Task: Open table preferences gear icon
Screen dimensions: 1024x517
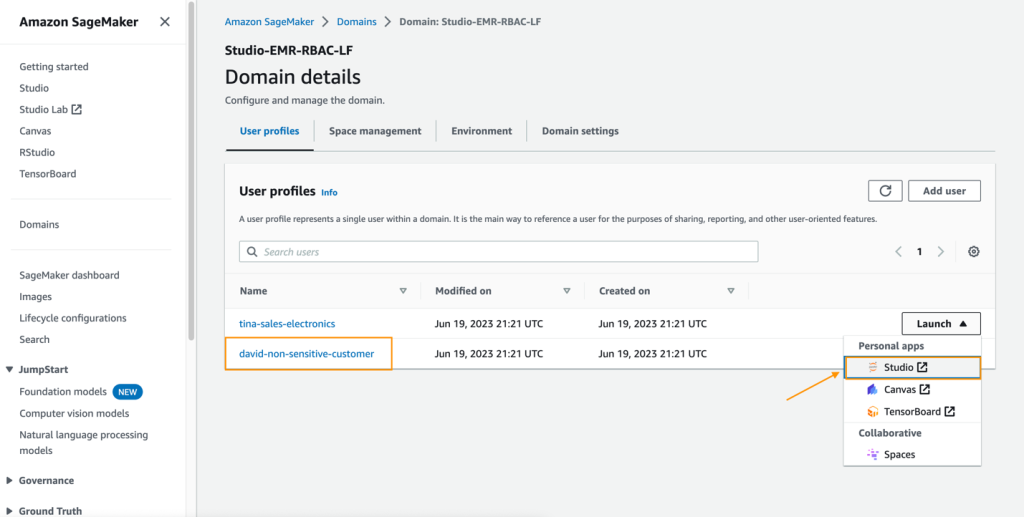Action: [973, 251]
